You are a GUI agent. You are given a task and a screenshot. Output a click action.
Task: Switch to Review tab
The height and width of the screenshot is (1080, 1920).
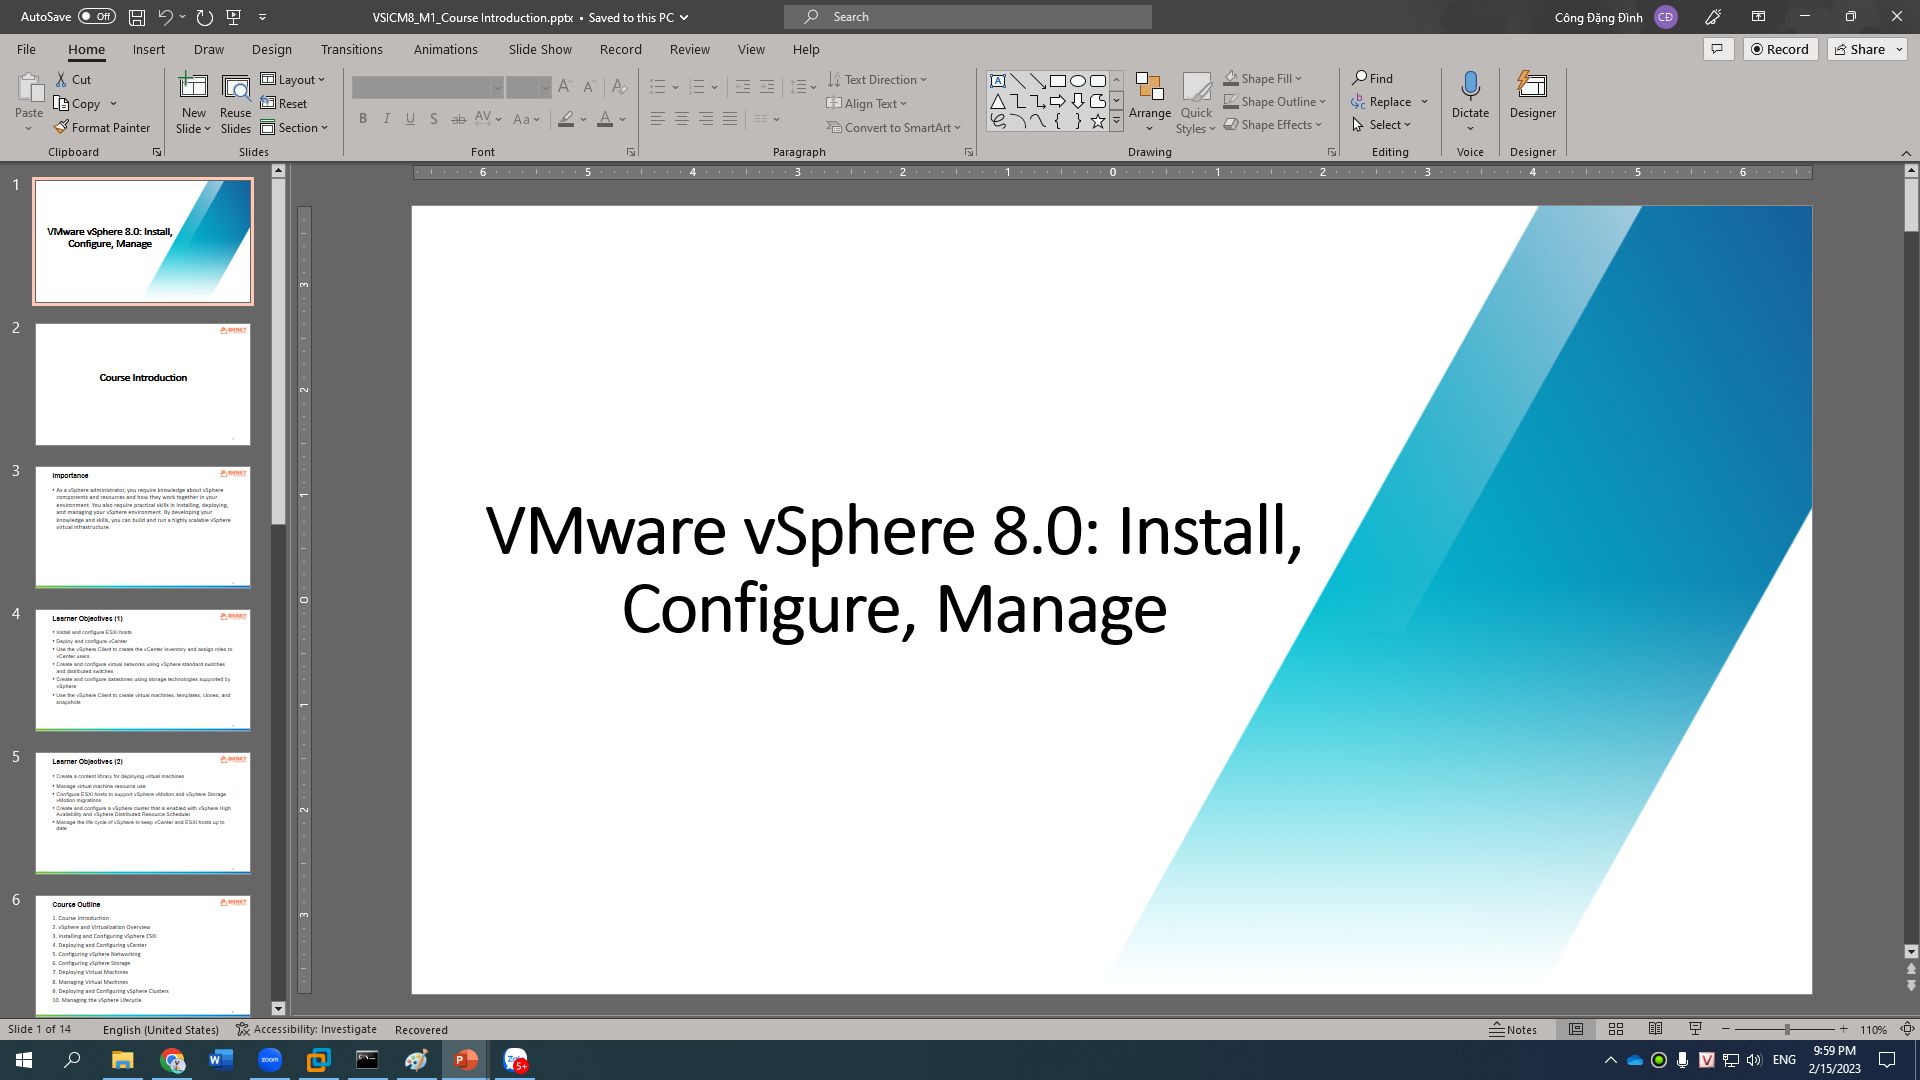(x=689, y=49)
